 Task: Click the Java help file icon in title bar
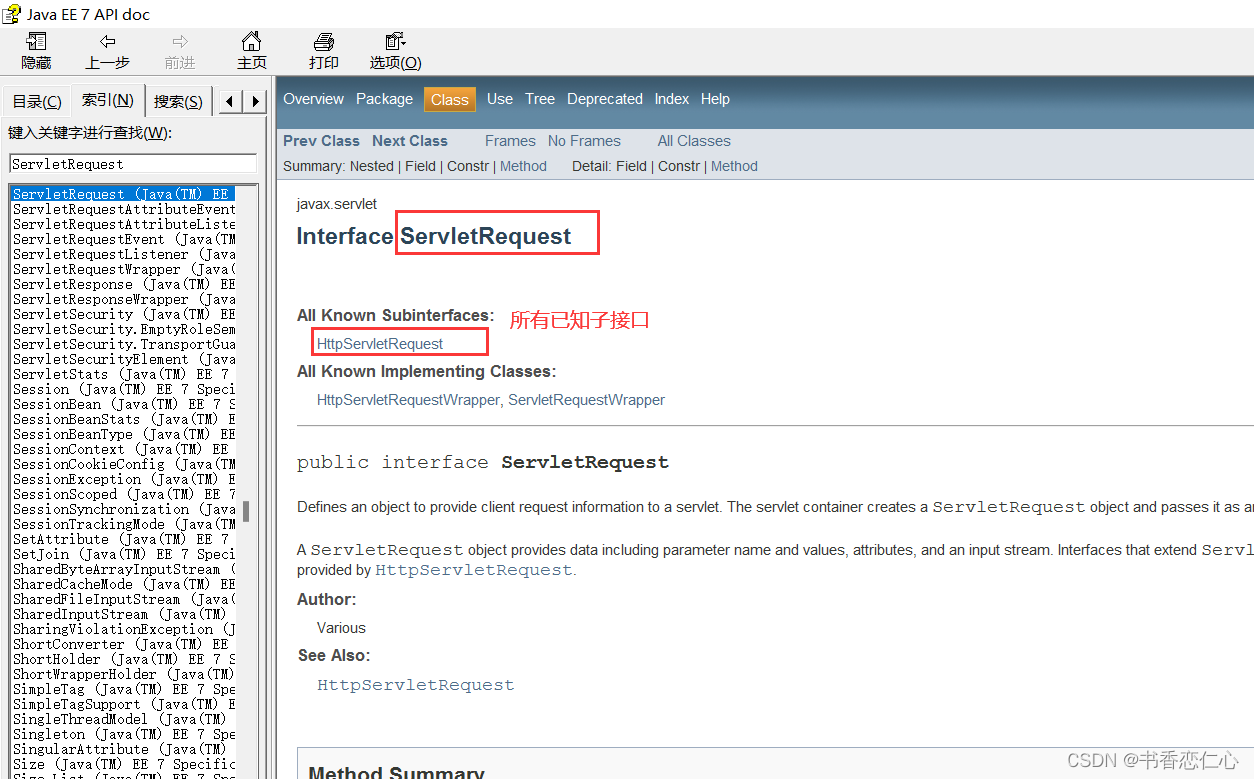13,14
